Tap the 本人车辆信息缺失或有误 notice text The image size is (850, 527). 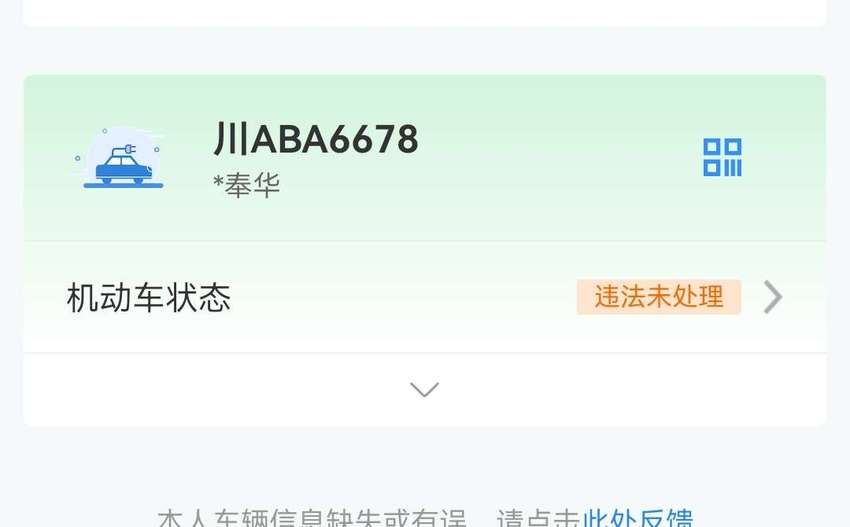click(x=312, y=518)
